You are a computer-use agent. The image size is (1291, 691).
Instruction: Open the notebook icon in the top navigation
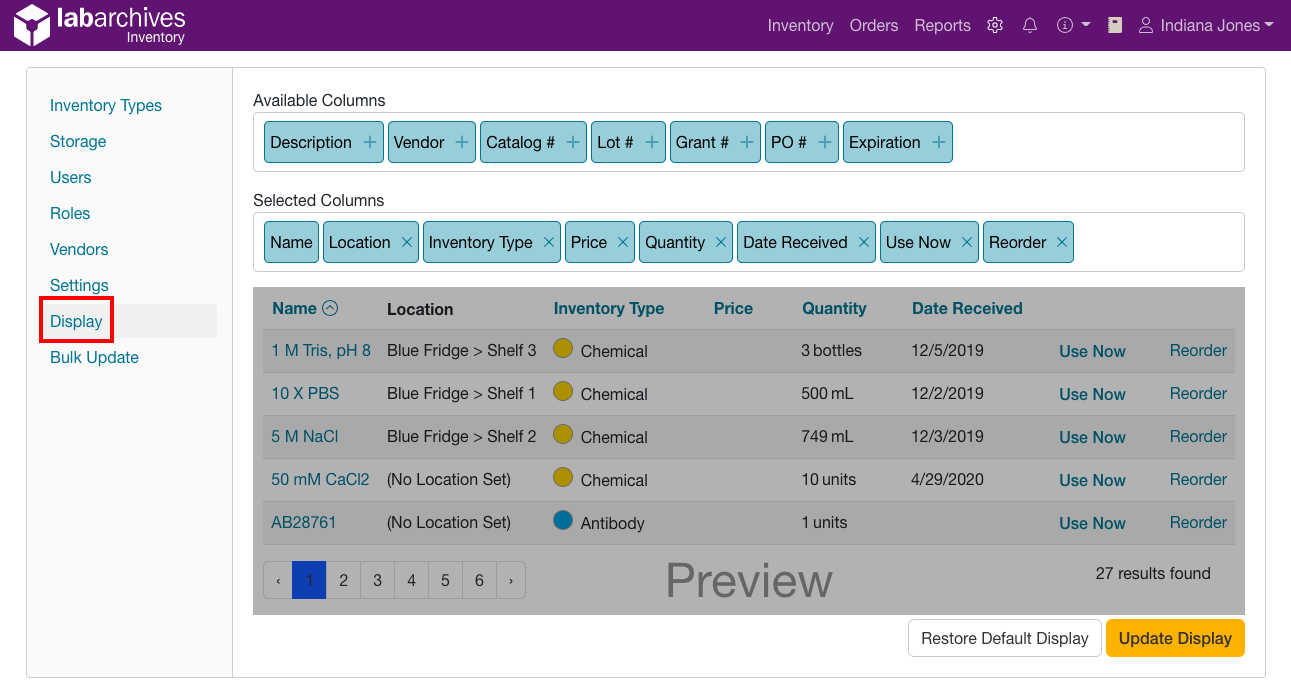pos(1114,25)
